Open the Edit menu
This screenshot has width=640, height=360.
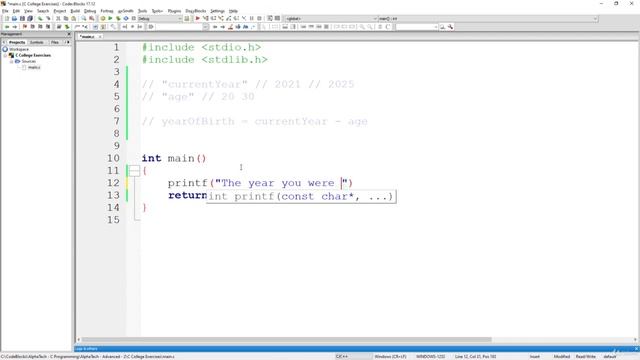click(16, 11)
